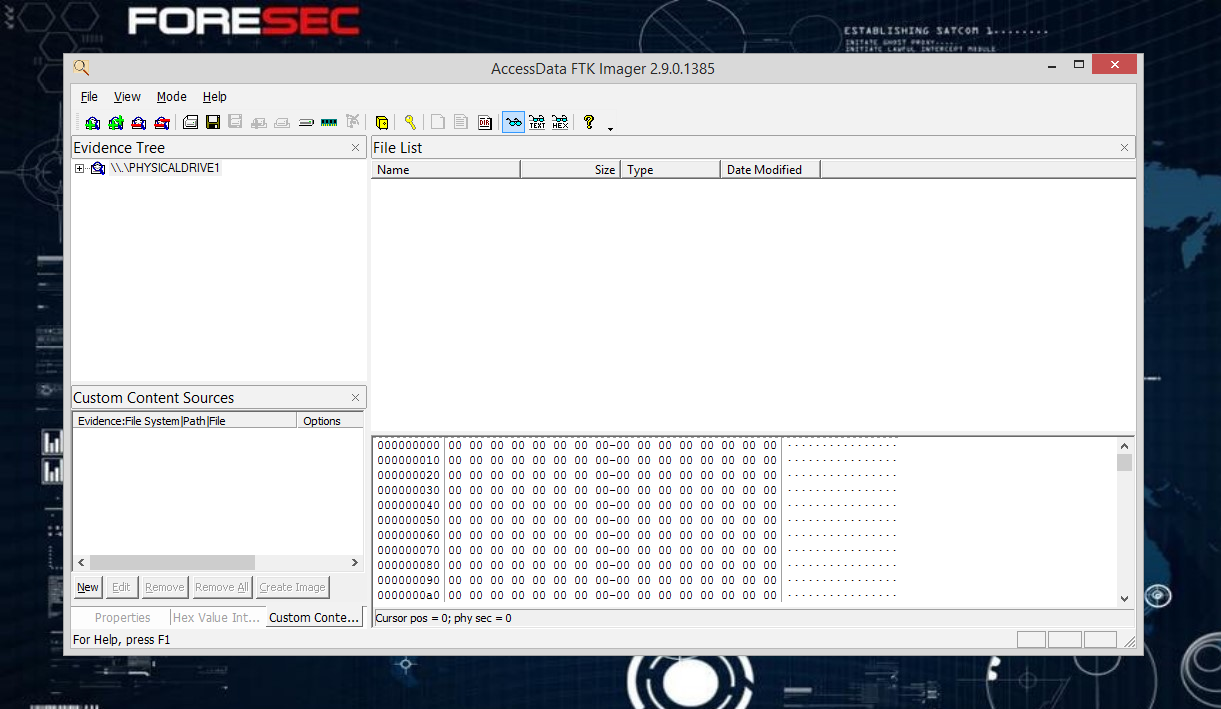The width and height of the screenshot is (1221, 709).
Task: Click the Obtain Protected Files safe icon
Action: point(382,122)
